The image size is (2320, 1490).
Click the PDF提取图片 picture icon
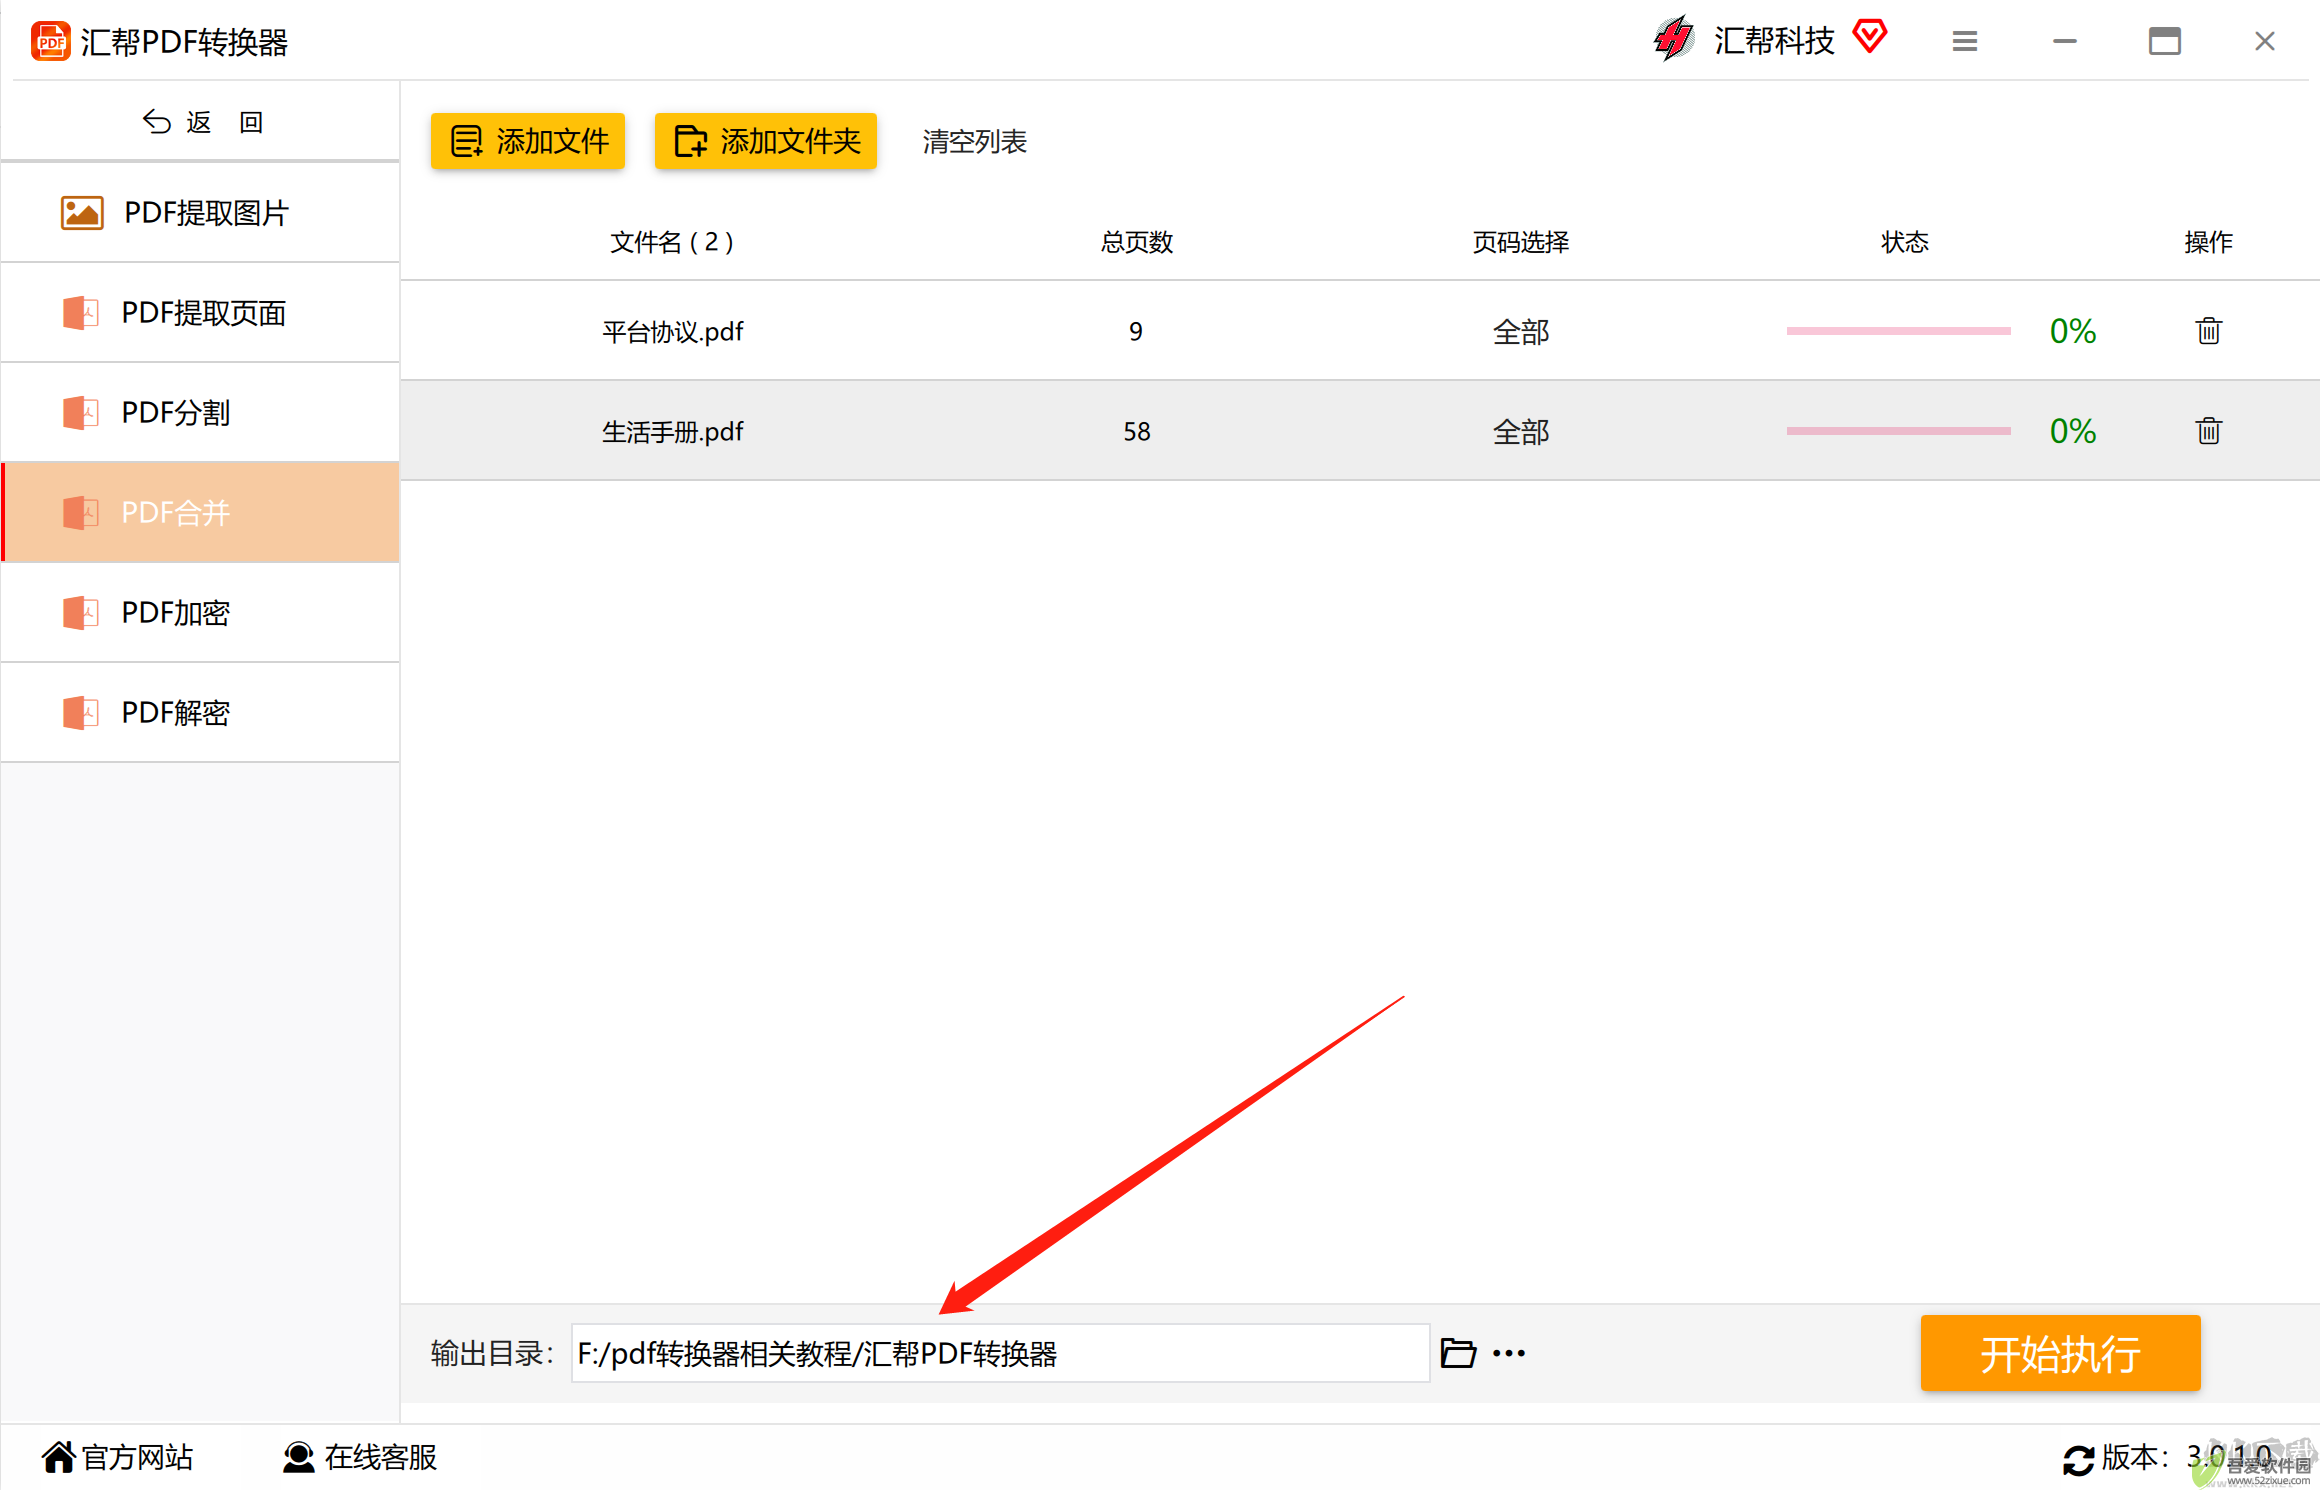tap(82, 213)
